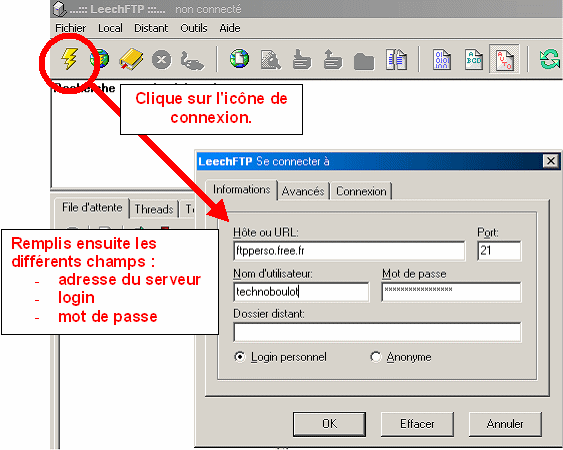
Task: Click the Hôte ou URL field
Action: [349, 251]
